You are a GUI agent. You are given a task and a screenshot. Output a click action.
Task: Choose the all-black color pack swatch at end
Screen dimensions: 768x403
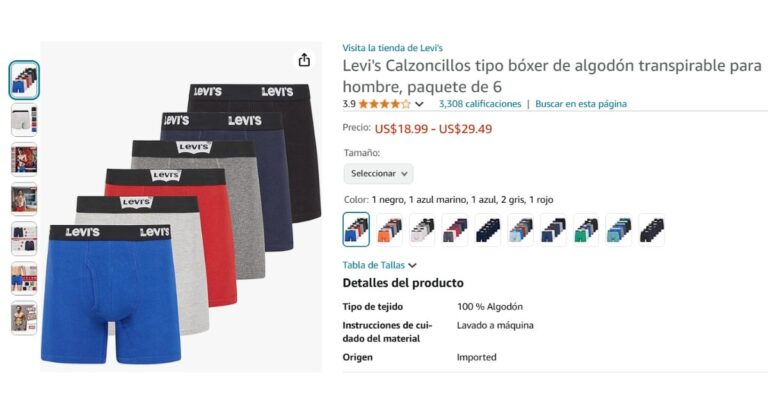coord(651,230)
